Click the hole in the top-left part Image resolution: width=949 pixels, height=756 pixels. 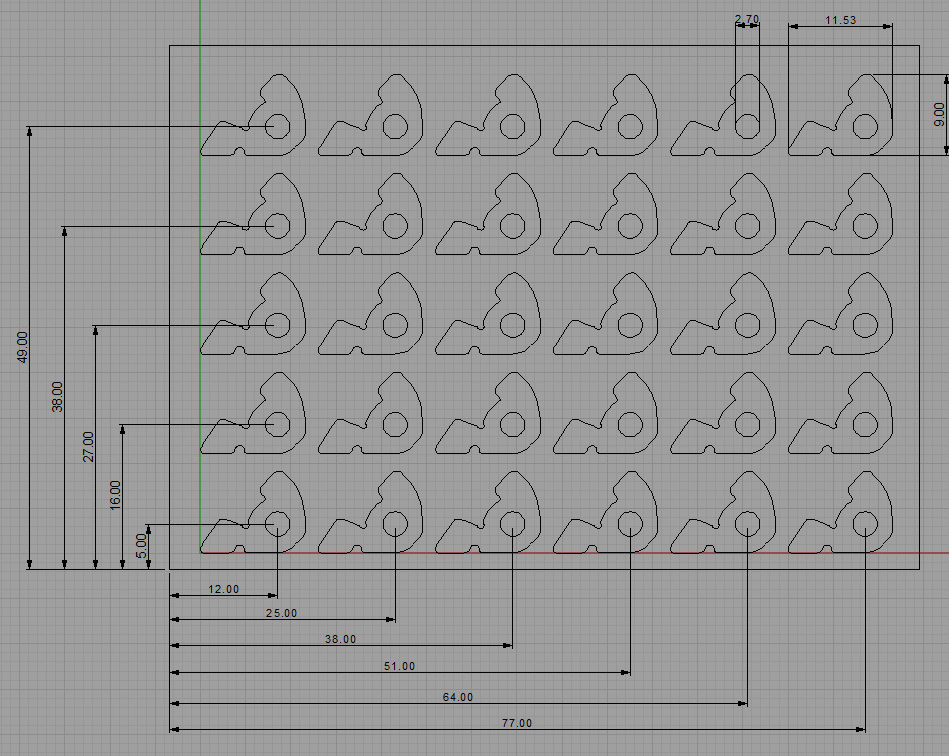pyautogui.click(x=277, y=126)
